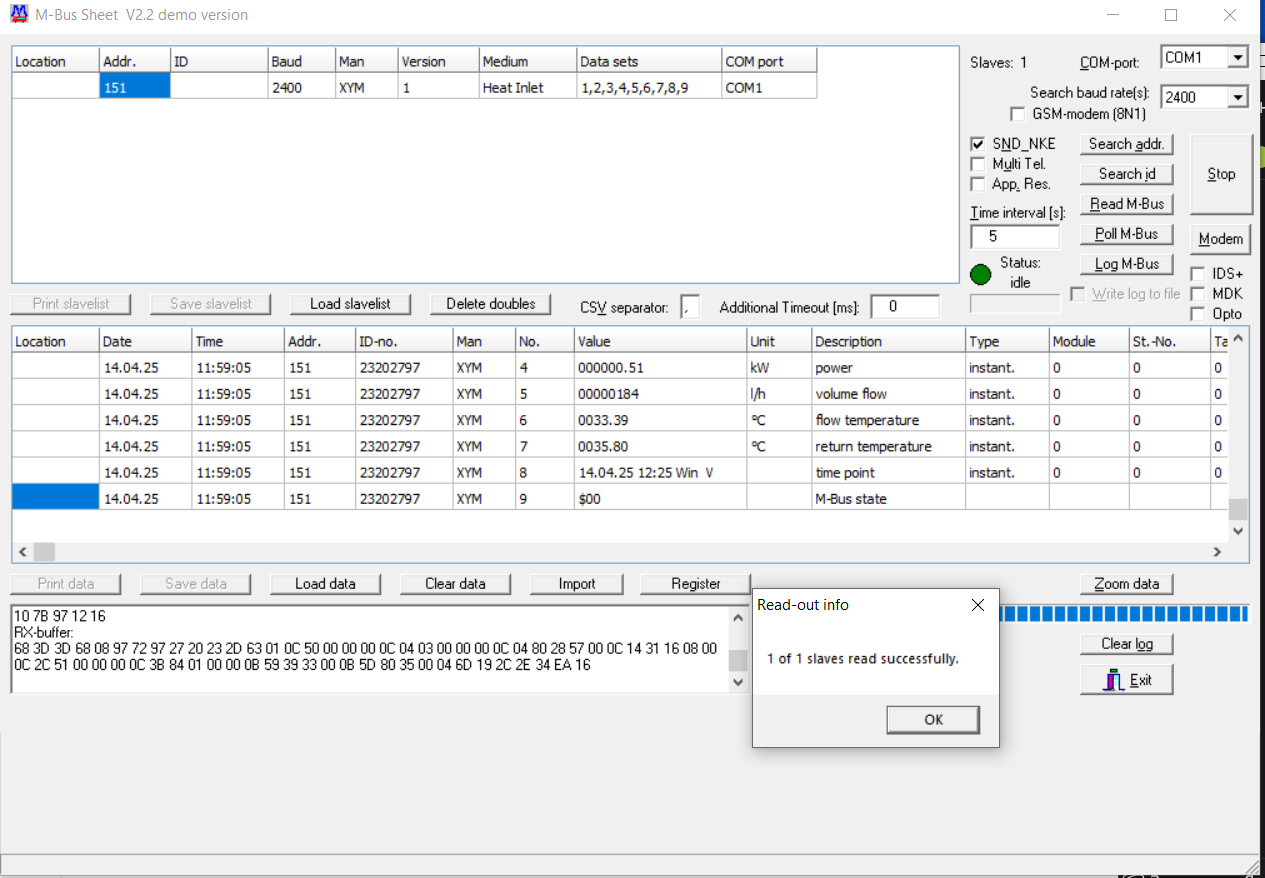Click the Baud column header in slave list
The height and width of the screenshot is (878, 1265).
pos(301,61)
